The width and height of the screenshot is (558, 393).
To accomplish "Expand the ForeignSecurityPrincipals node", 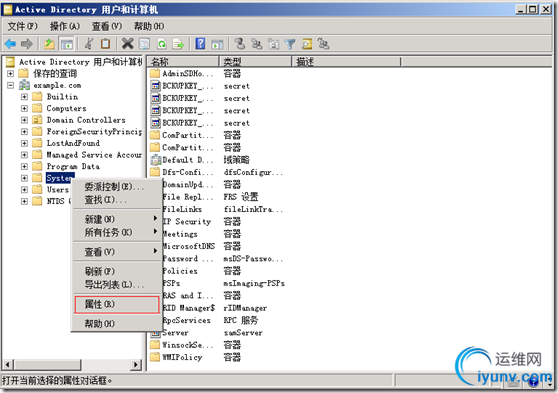I will [24, 132].
